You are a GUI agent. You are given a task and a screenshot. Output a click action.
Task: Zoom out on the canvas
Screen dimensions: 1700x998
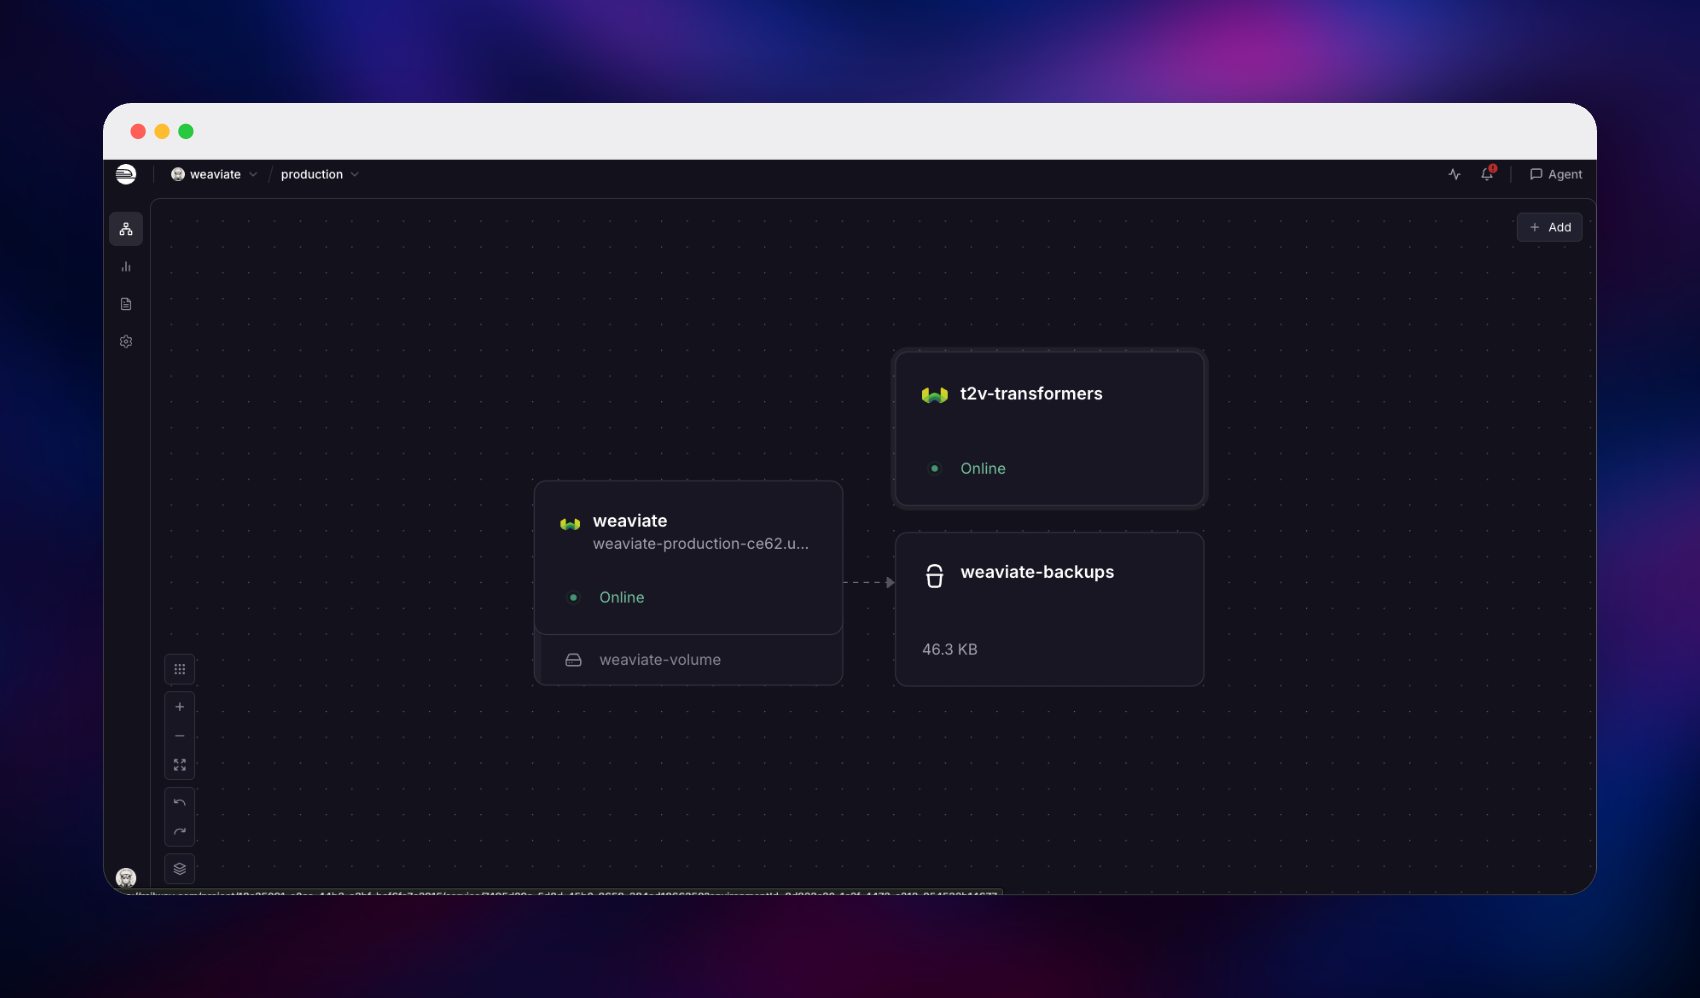(180, 736)
